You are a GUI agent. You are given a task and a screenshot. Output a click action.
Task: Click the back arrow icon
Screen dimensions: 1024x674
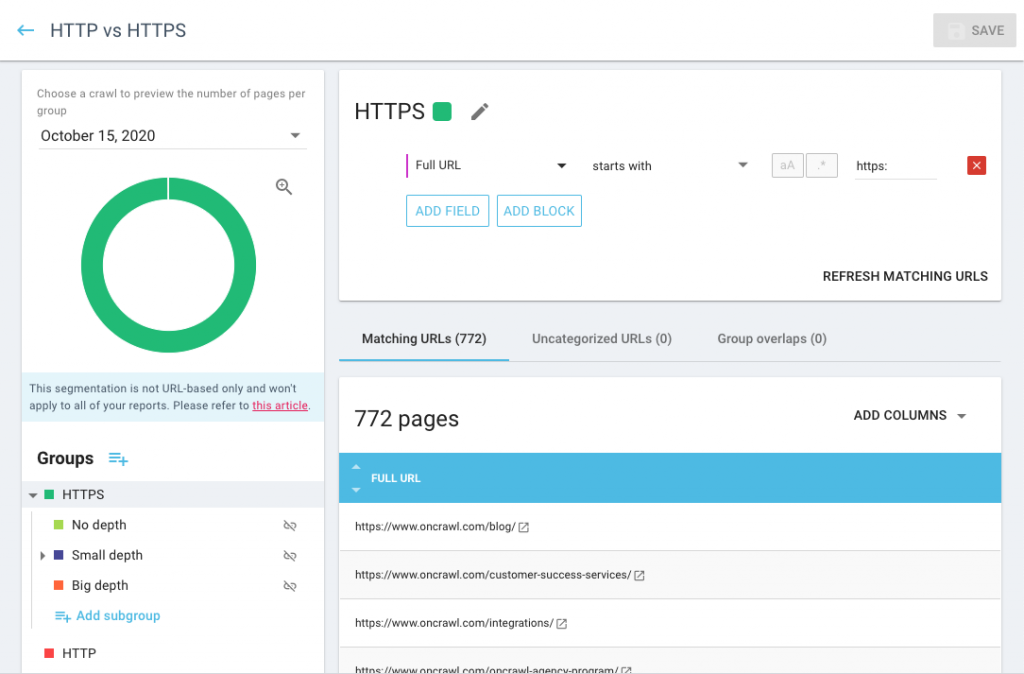tap(26, 31)
